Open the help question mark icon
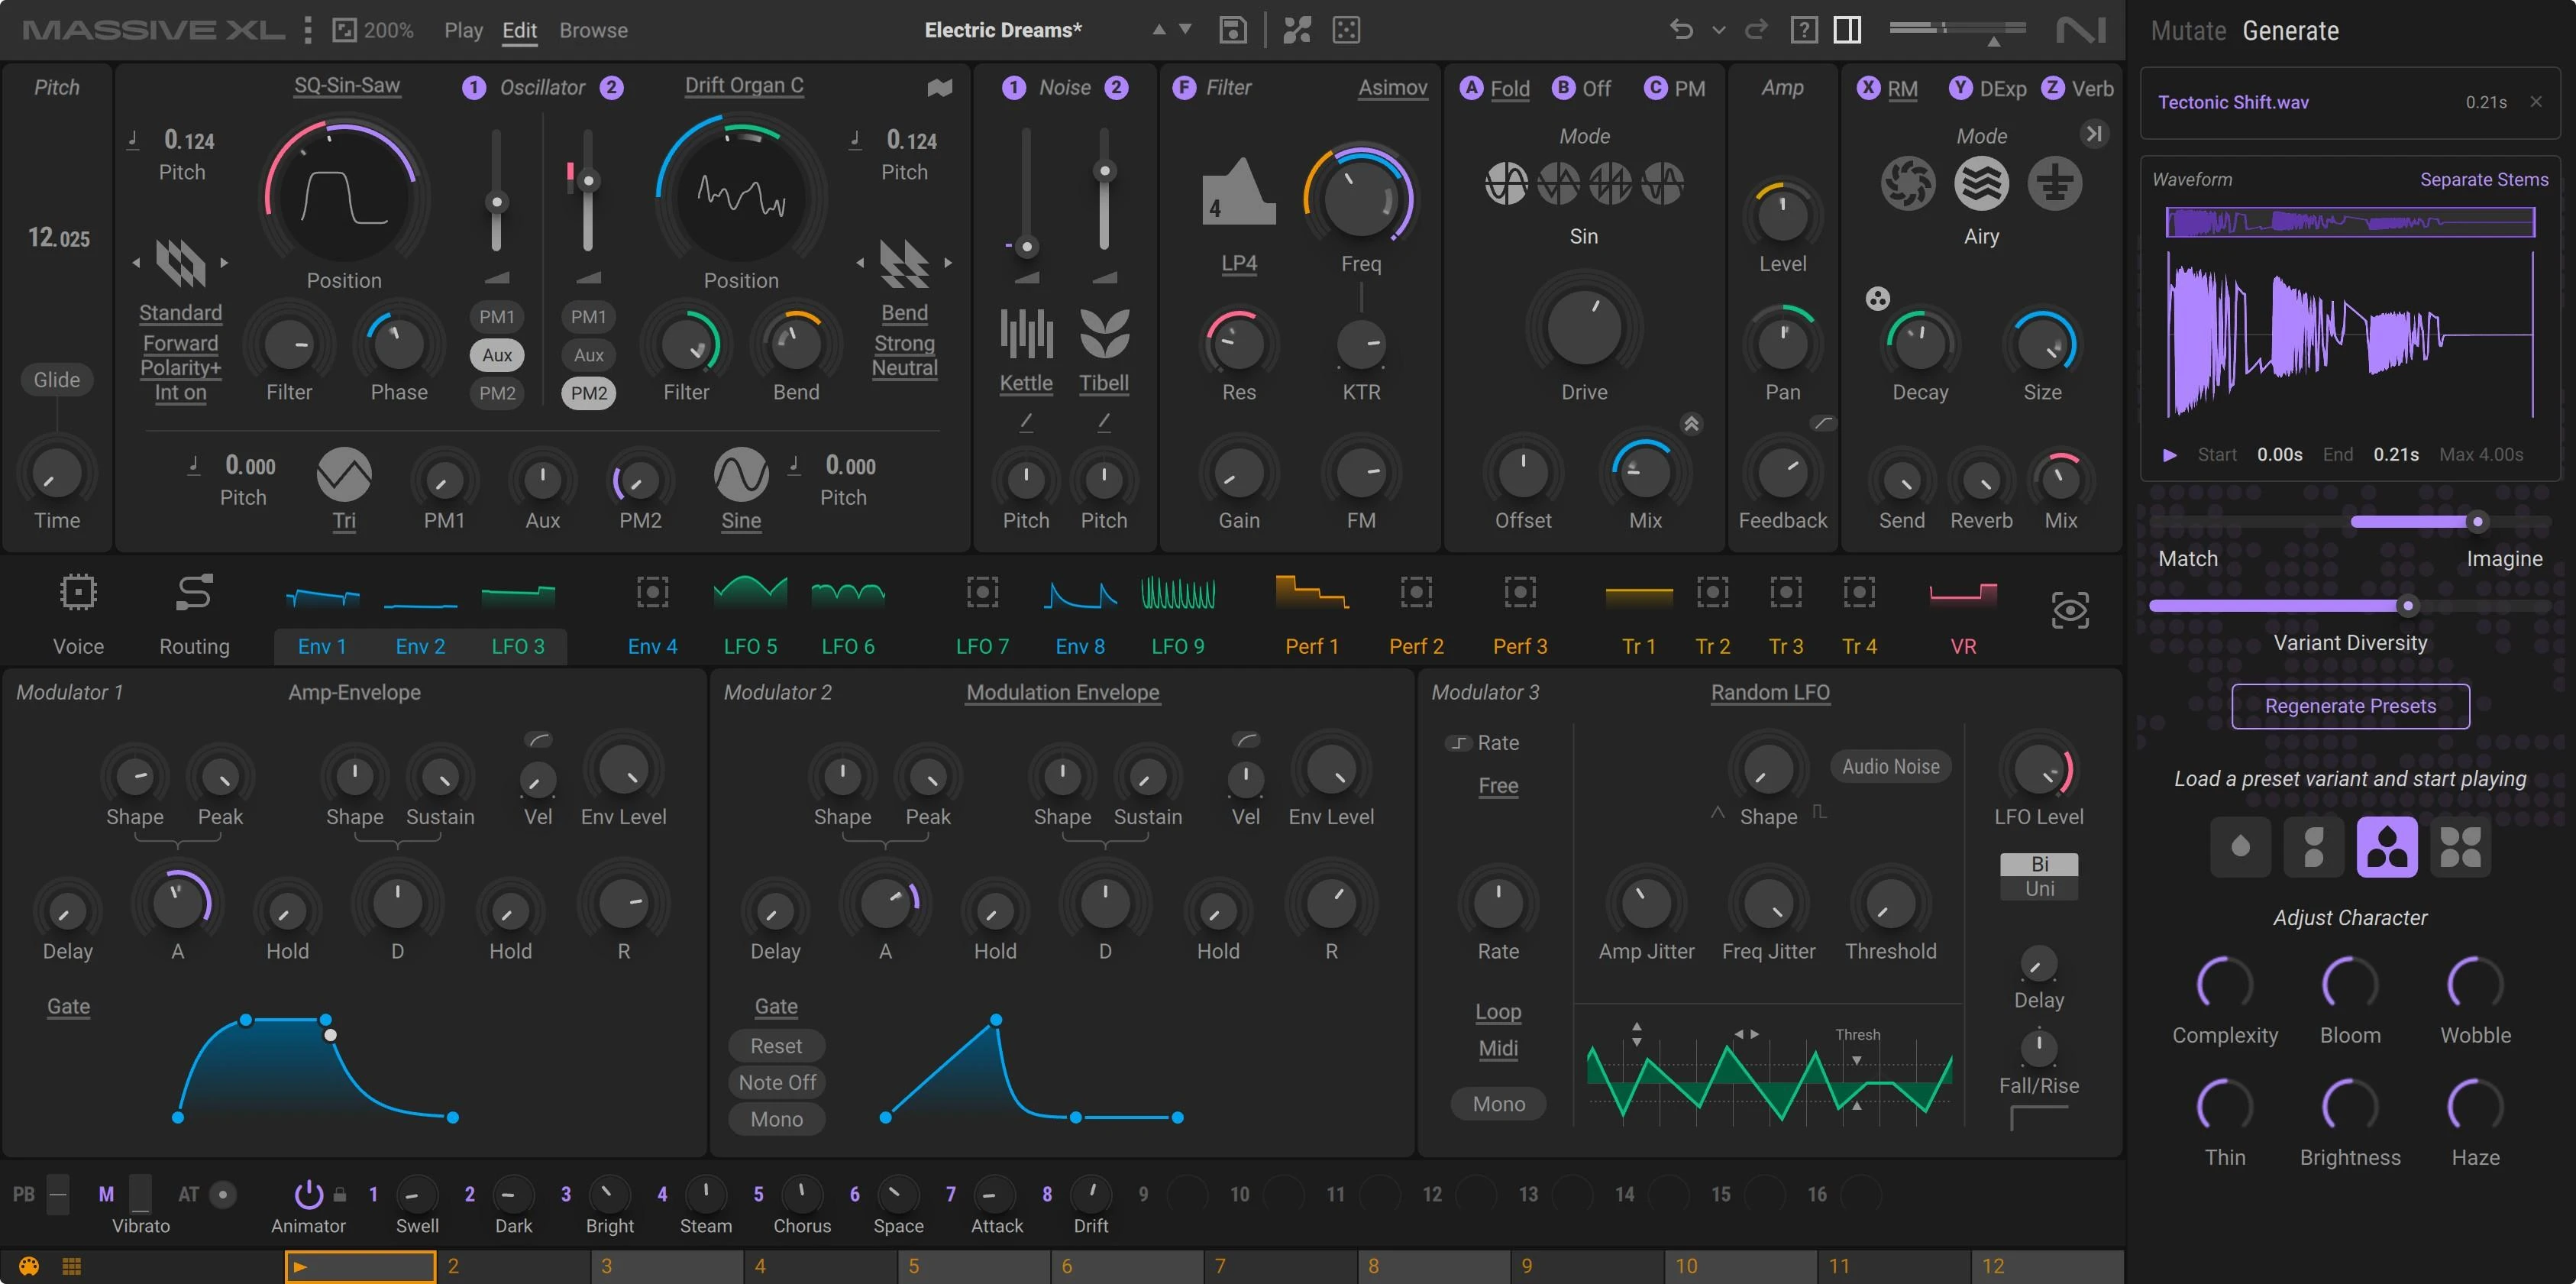This screenshot has height=1284, width=2576. tap(1804, 30)
